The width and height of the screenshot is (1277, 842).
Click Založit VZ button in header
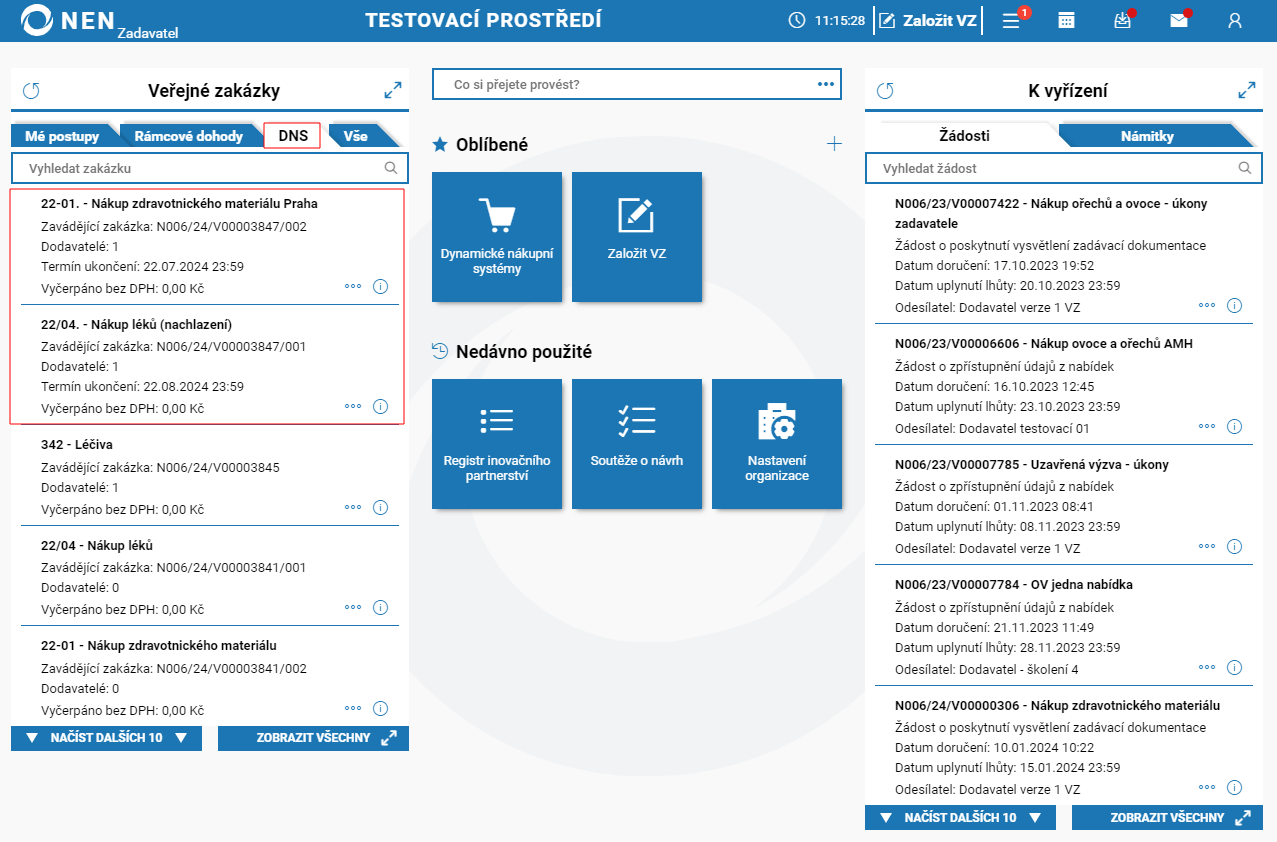click(x=928, y=20)
